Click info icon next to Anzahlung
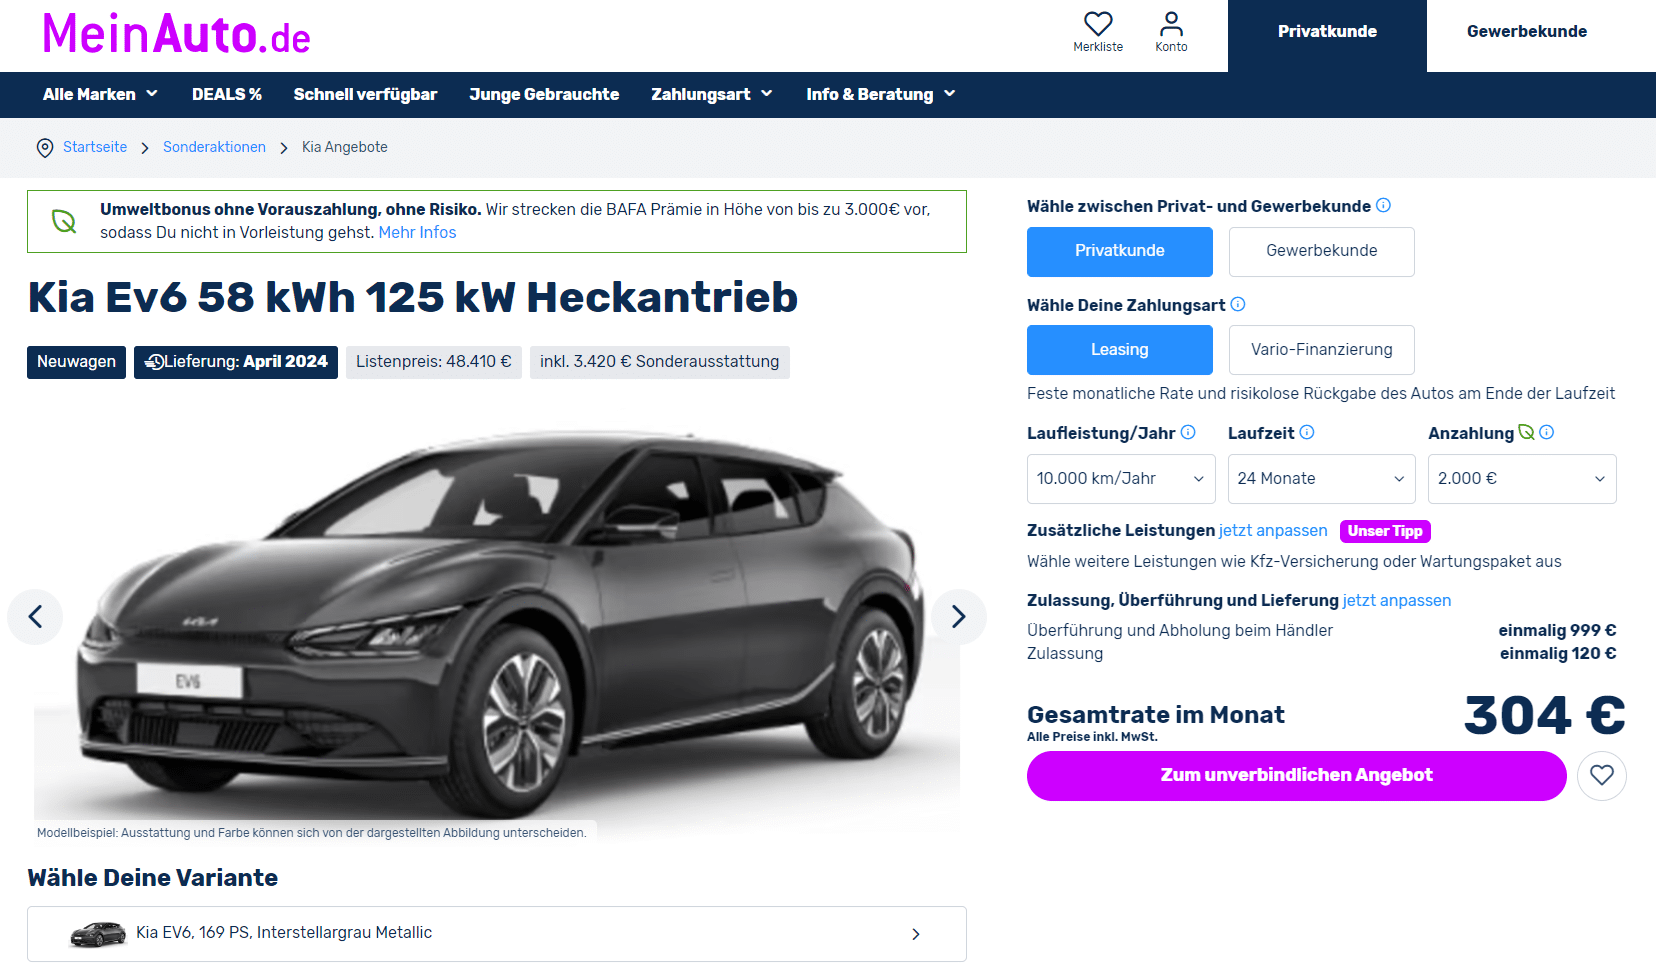Image resolution: width=1656 pixels, height=978 pixels. (1546, 432)
